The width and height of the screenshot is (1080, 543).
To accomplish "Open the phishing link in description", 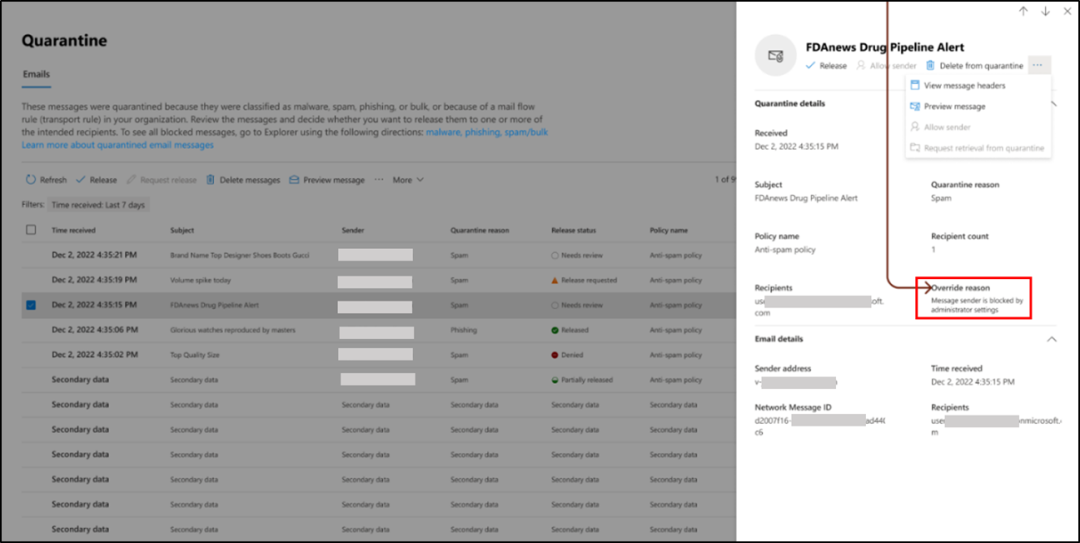I will 481,132.
